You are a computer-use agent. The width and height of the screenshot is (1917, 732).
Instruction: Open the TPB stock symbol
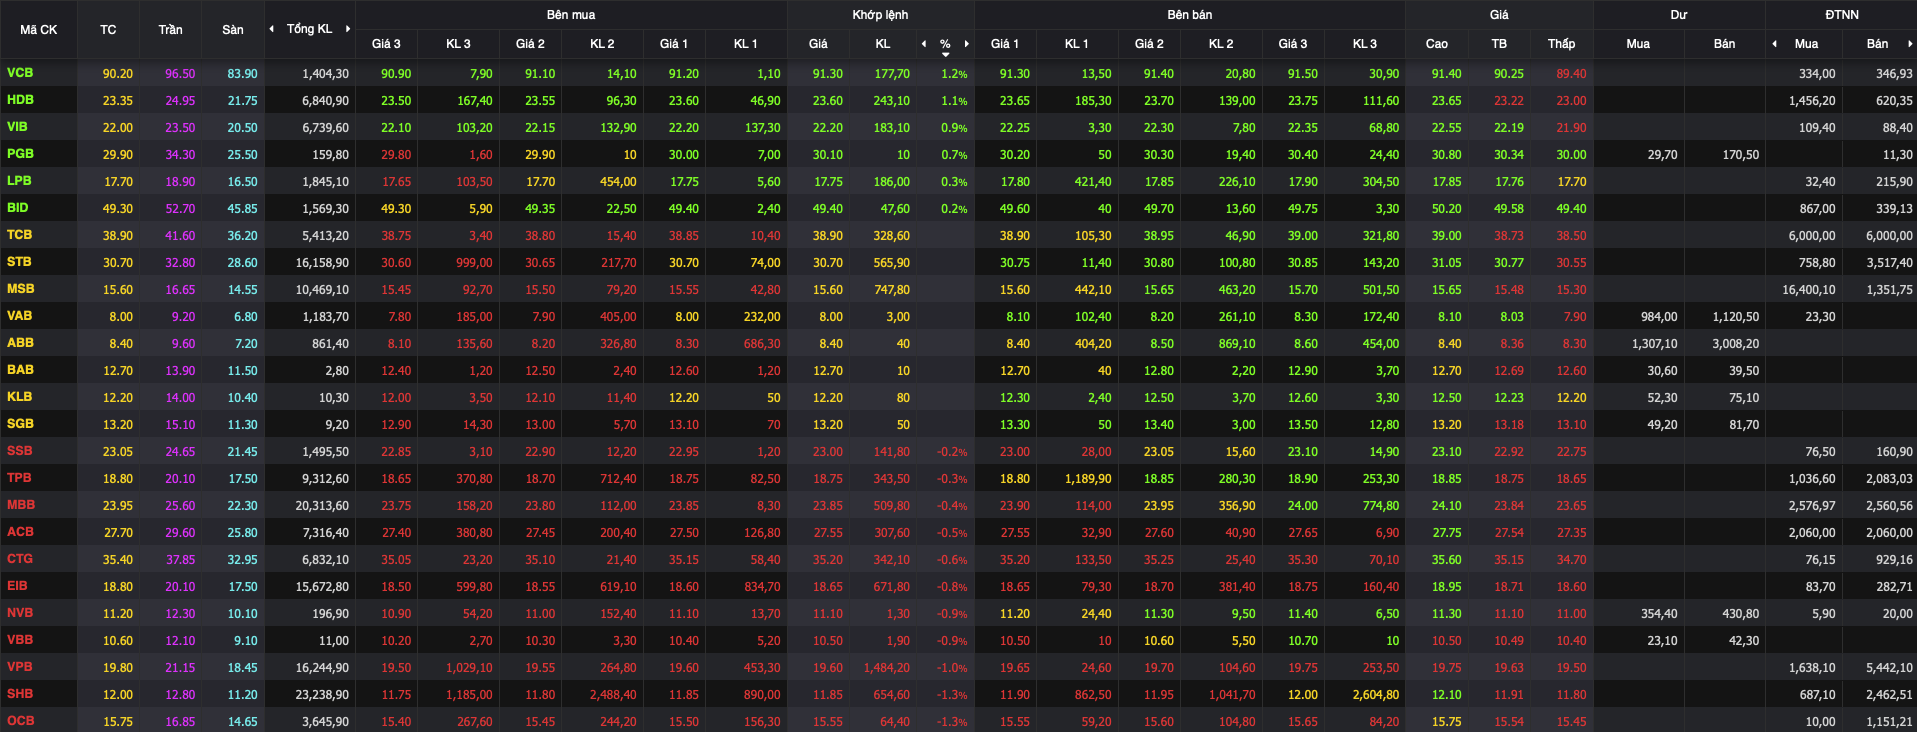(x=19, y=478)
